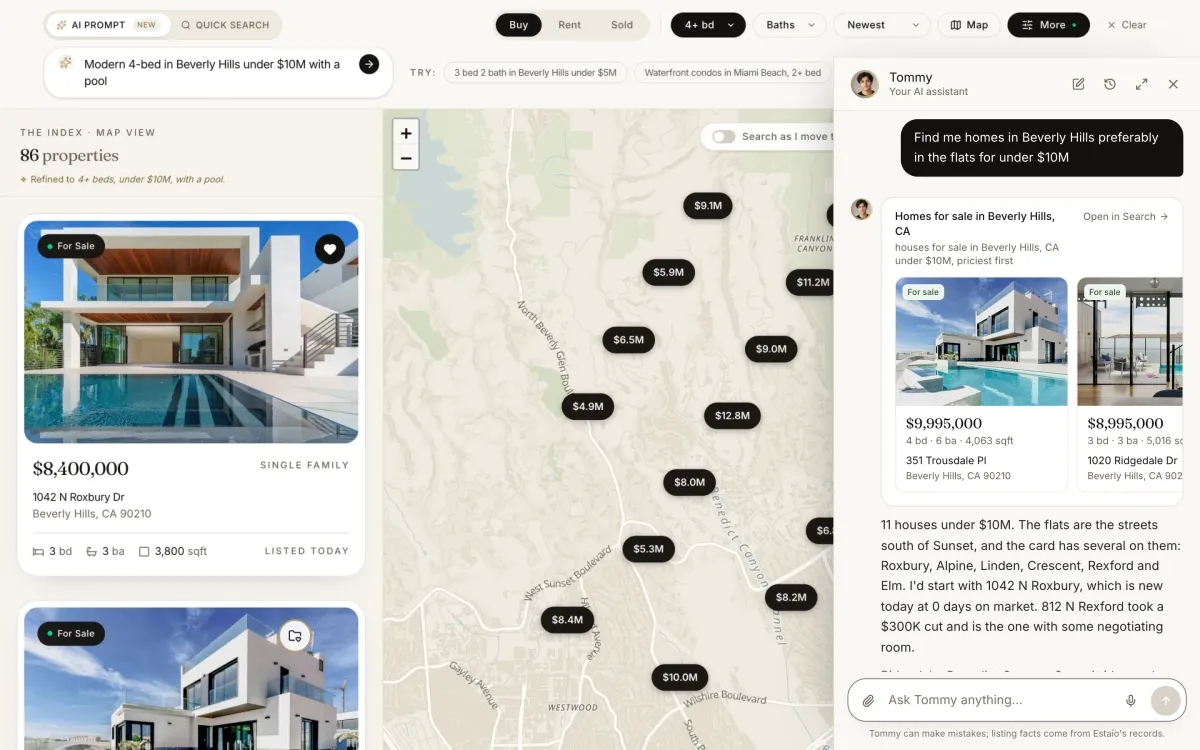
Task: Submit the AI prompt with the arrow button
Action: click(369, 64)
